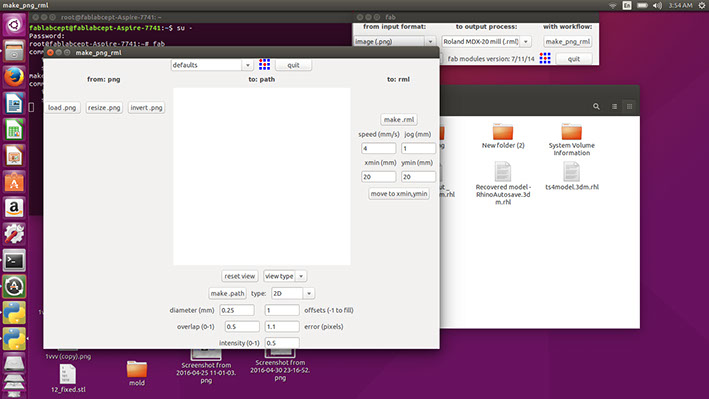Click load .png button

pyautogui.click(x=62, y=108)
